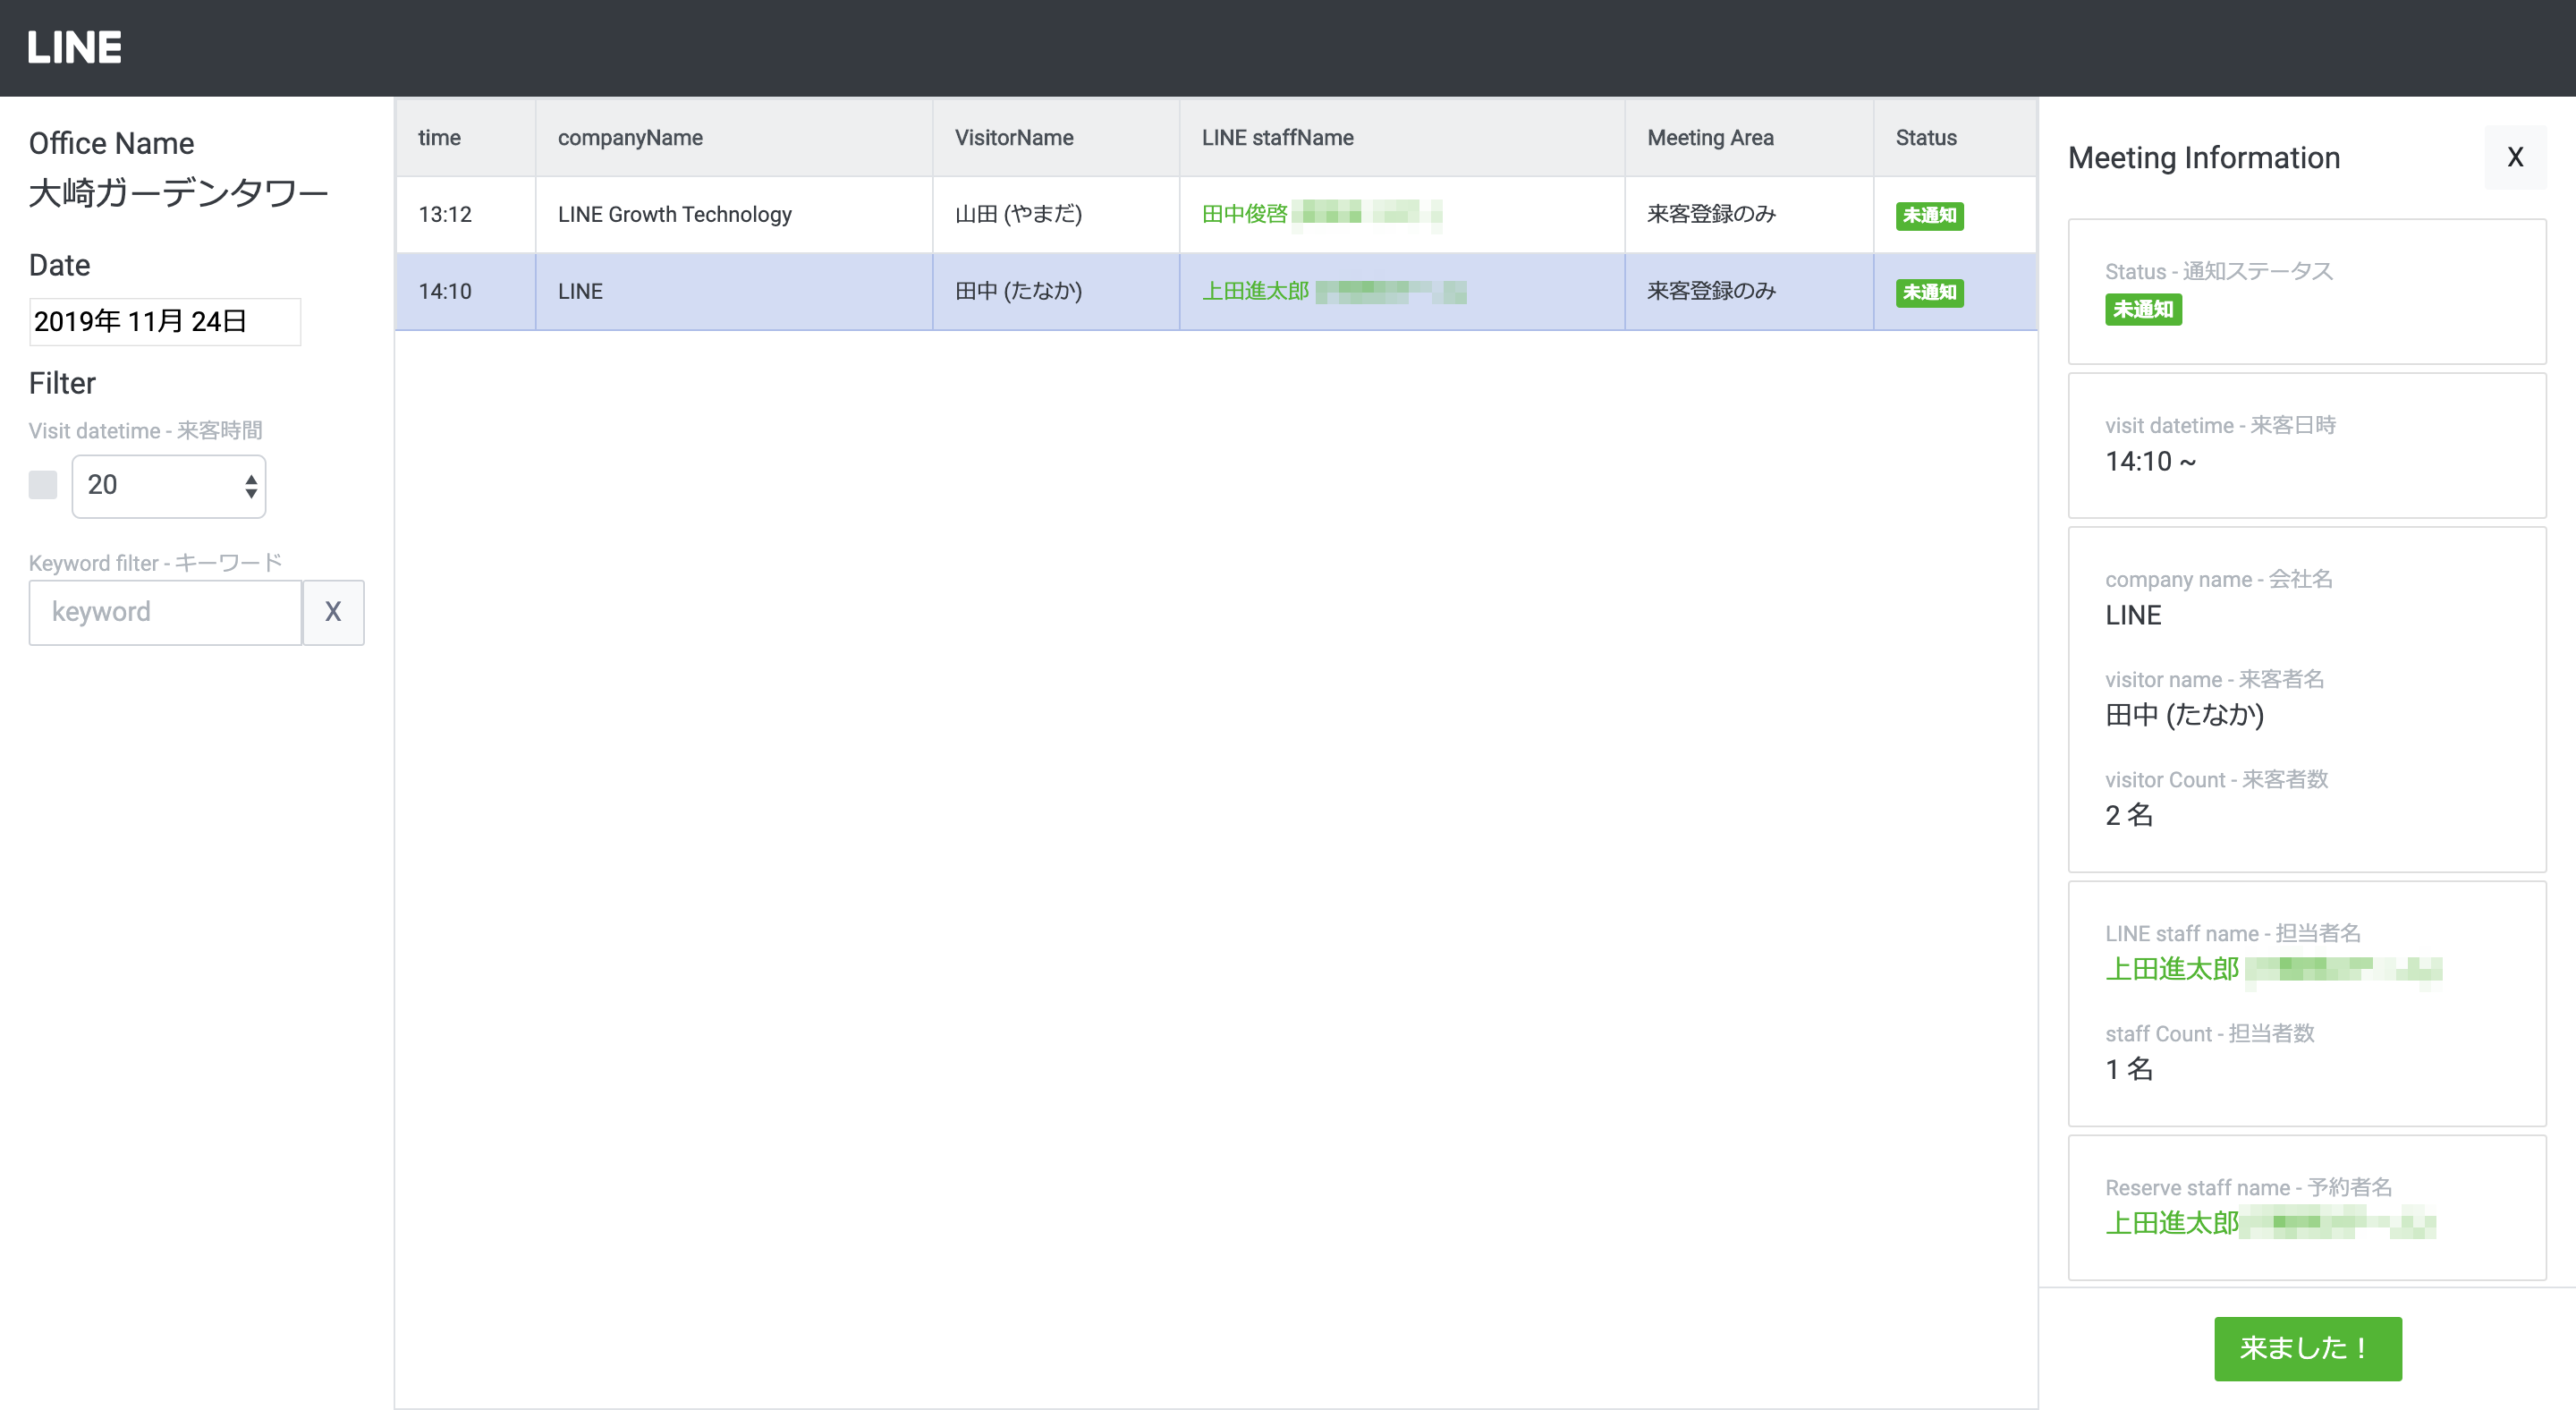Click visitor name 田中 (たなか) in panel
The width and height of the screenshot is (2576, 1410).
click(x=2184, y=714)
